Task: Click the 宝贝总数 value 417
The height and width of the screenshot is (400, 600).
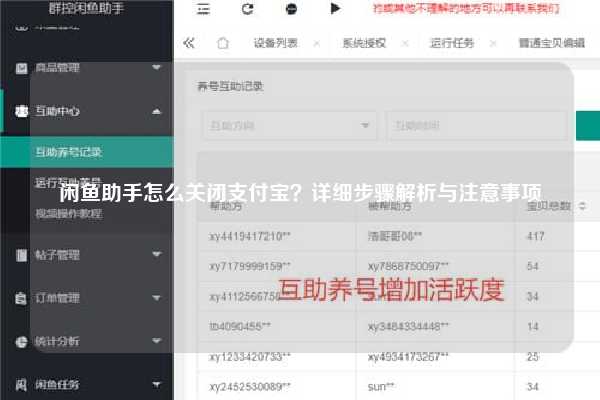Action: [535, 236]
